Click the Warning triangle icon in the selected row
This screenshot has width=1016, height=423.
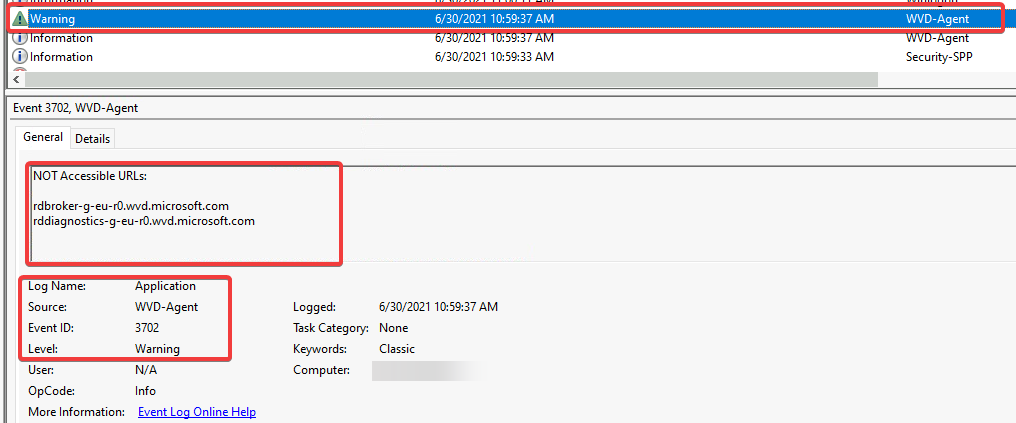[20, 19]
